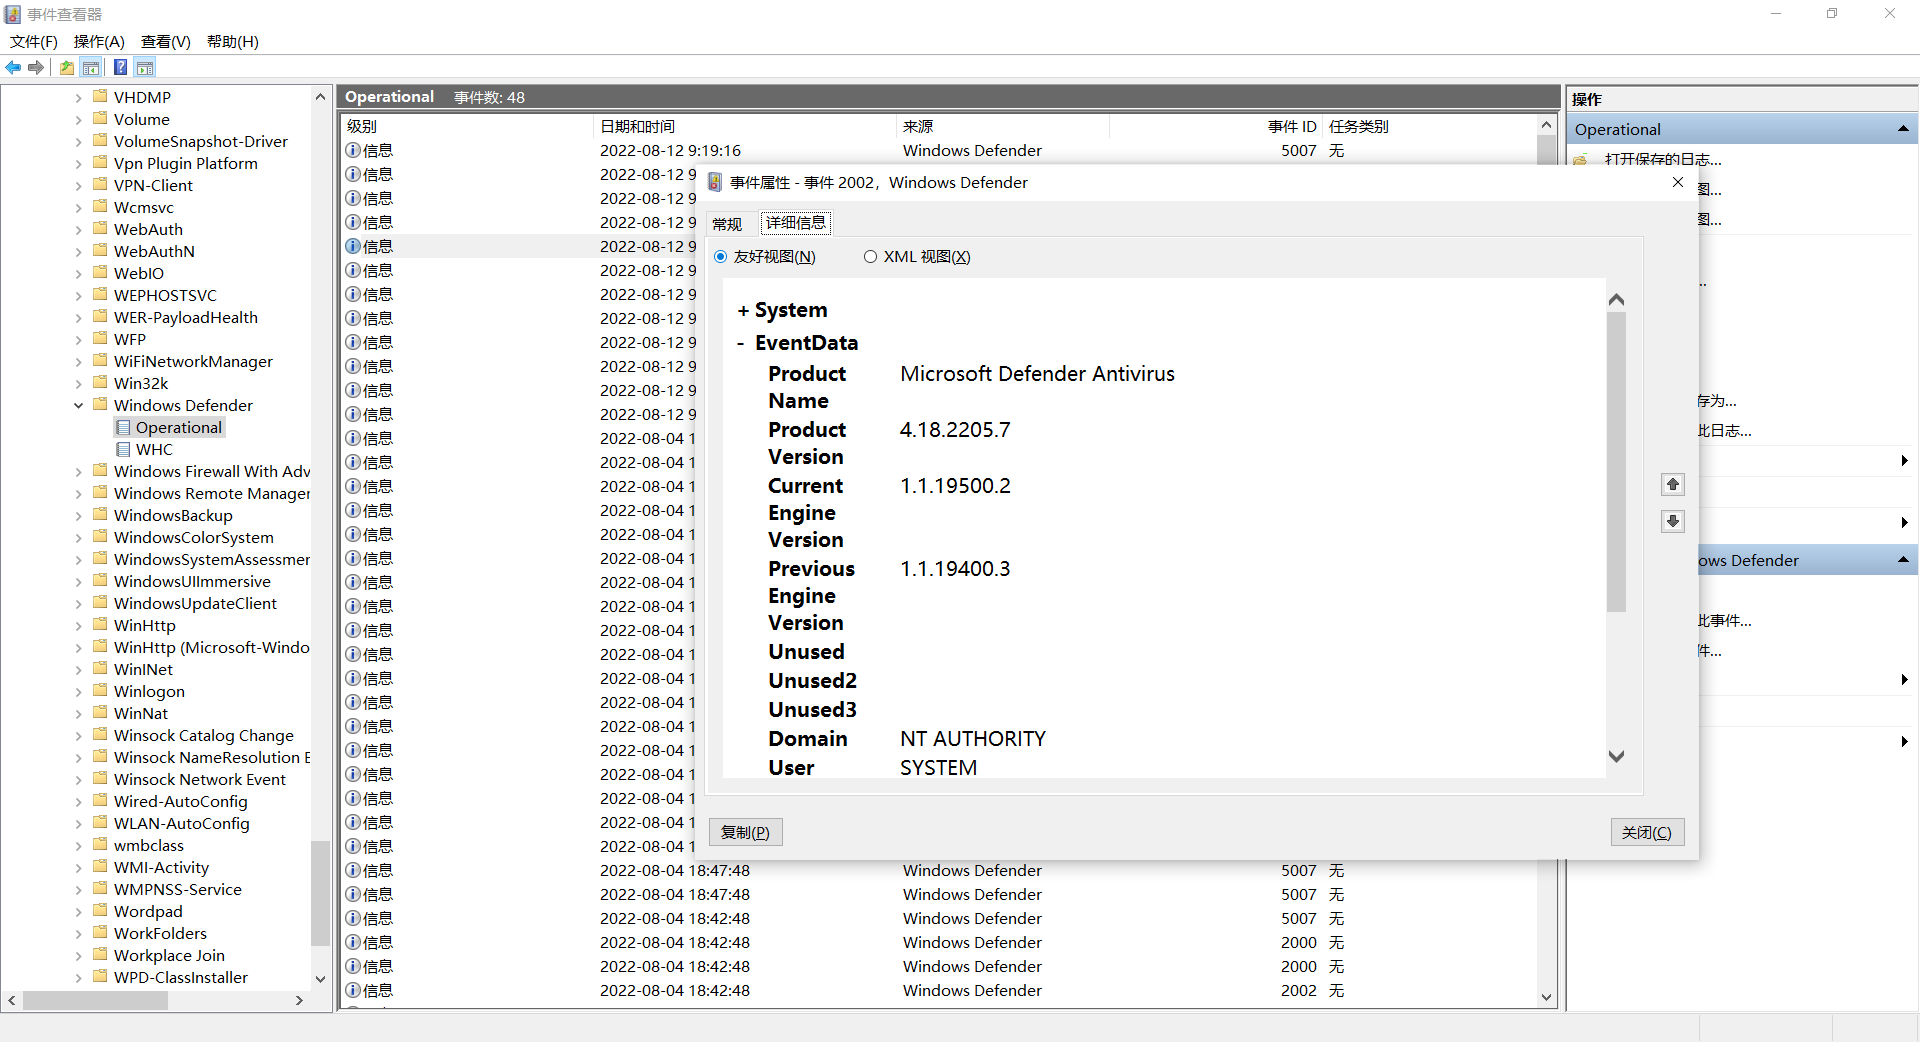Collapse the Windows Defender tree folder
The height and width of the screenshot is (1042, 1920).
coord(79,406)
